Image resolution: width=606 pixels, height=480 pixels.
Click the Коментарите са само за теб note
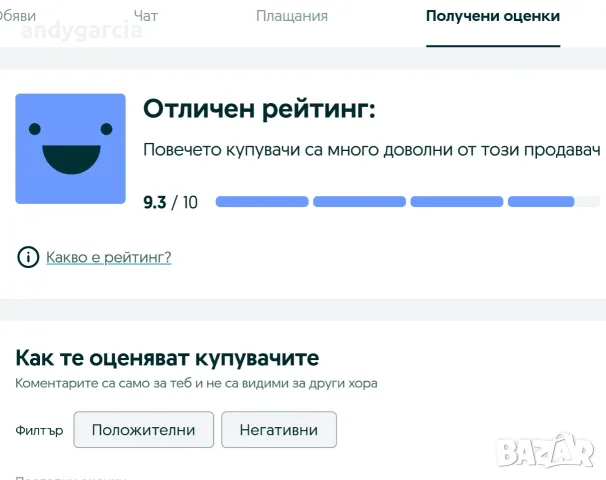tap(196, 383)
